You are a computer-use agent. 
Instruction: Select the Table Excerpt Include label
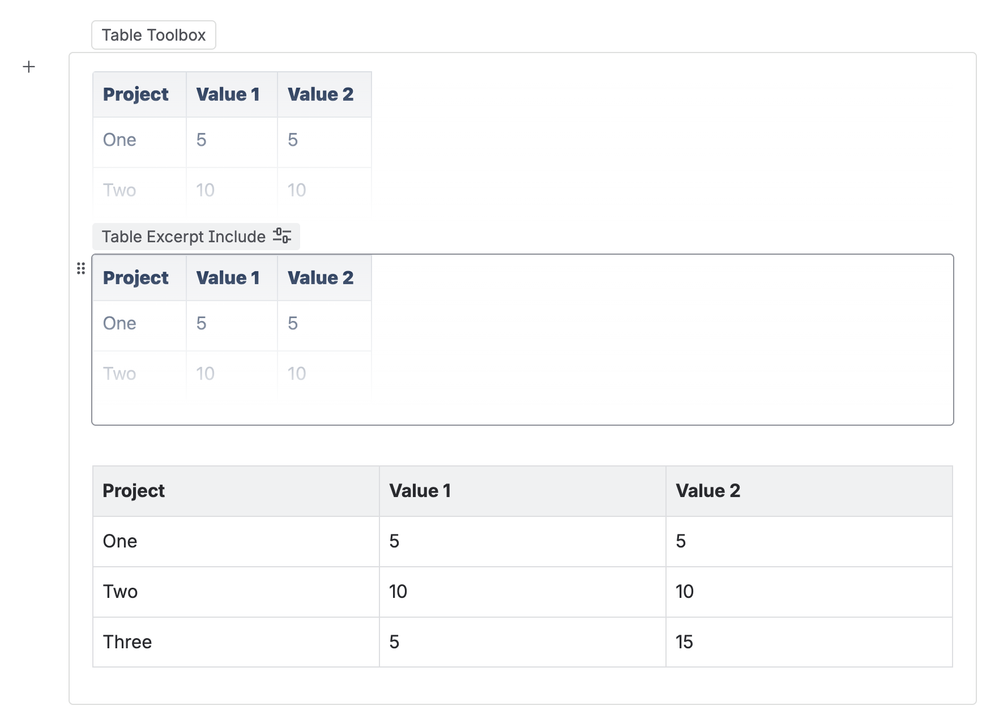(183, 237)
